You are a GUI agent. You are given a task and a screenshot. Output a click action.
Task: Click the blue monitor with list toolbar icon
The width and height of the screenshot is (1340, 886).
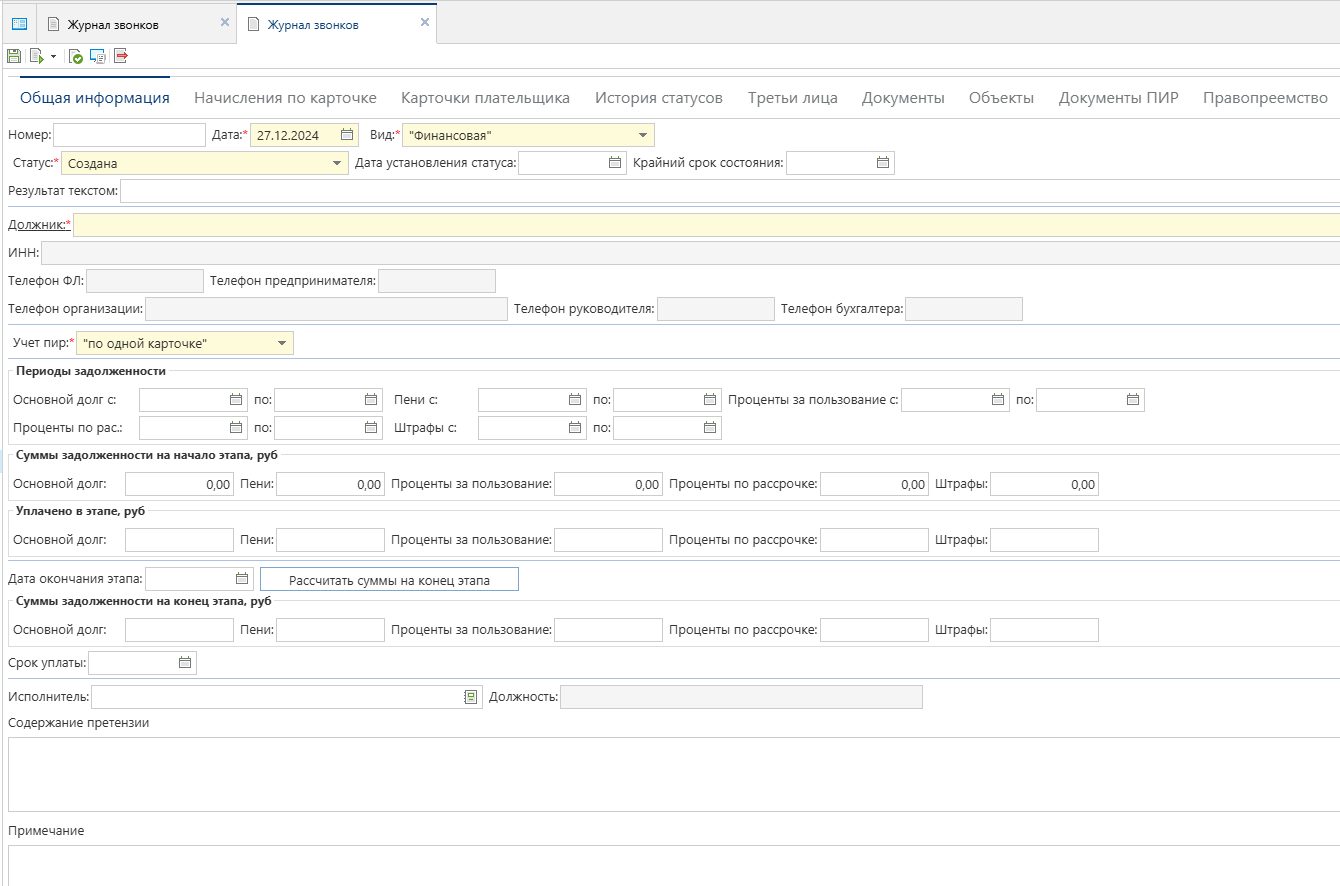click(x=98, y=57)
